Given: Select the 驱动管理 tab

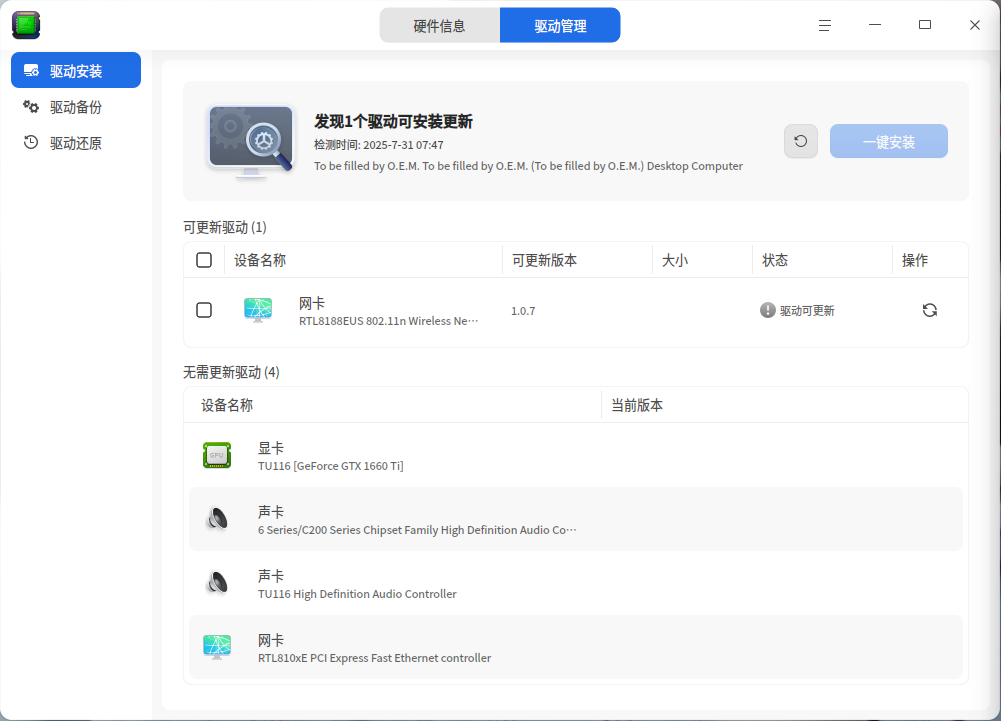Looking at the screenshot, I should [x=560, y=26].
